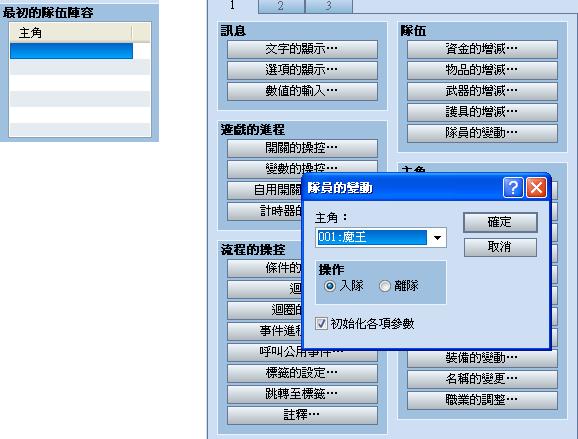Viewport: 578px width, 439px height.
Task: Click the 名稱的變更 button
Action: 482,379
